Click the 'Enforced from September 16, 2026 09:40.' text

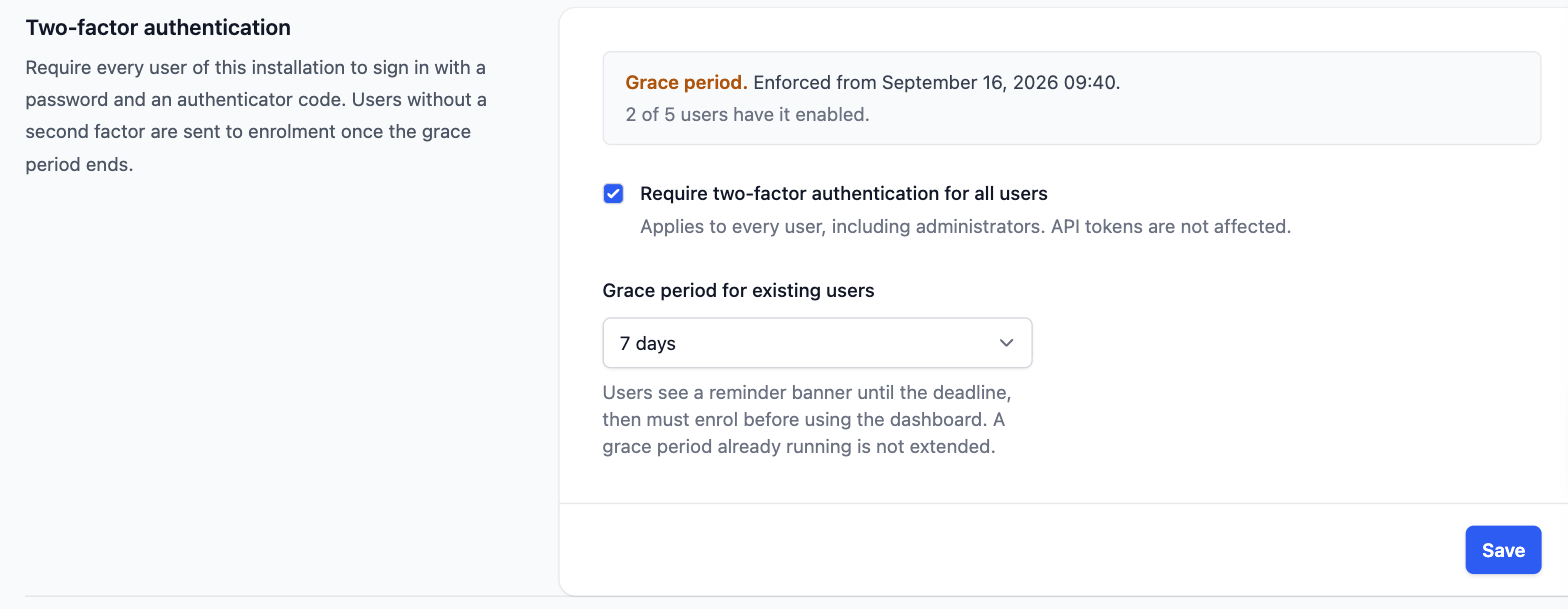937,82
